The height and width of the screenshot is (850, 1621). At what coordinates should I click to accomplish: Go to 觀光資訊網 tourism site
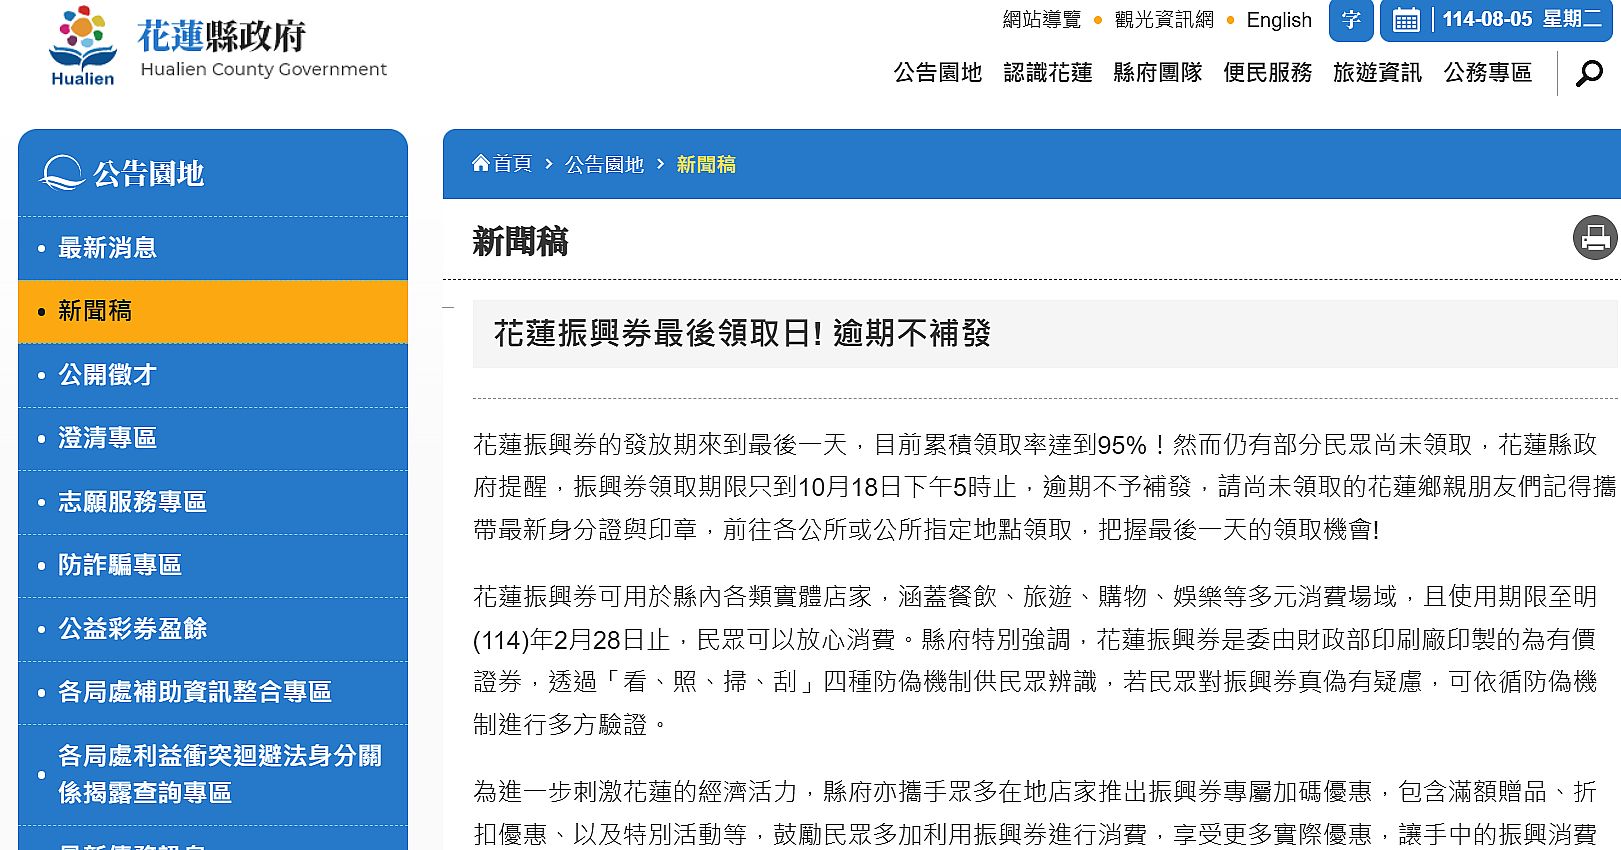pos(1164,20)
